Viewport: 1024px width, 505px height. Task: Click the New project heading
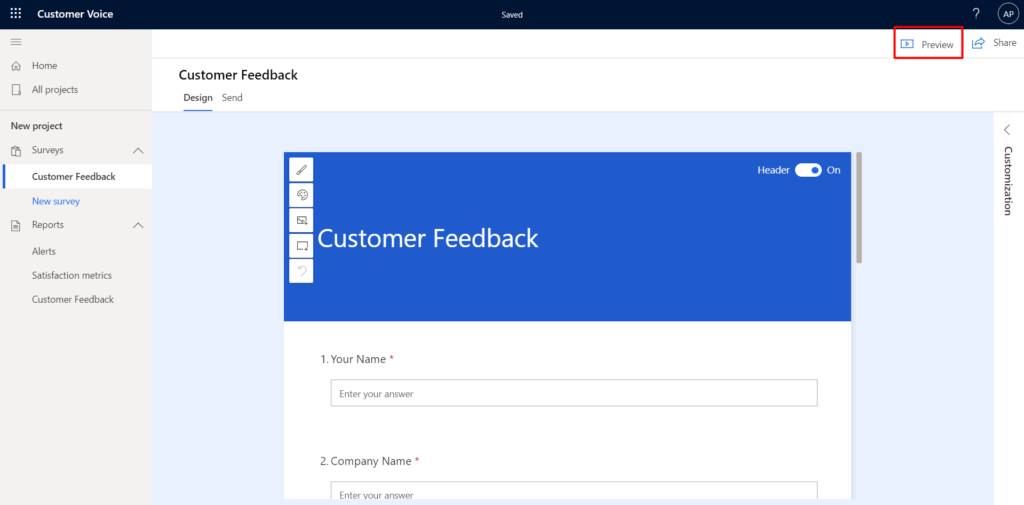pyautogui.click(x=37, y=126)
